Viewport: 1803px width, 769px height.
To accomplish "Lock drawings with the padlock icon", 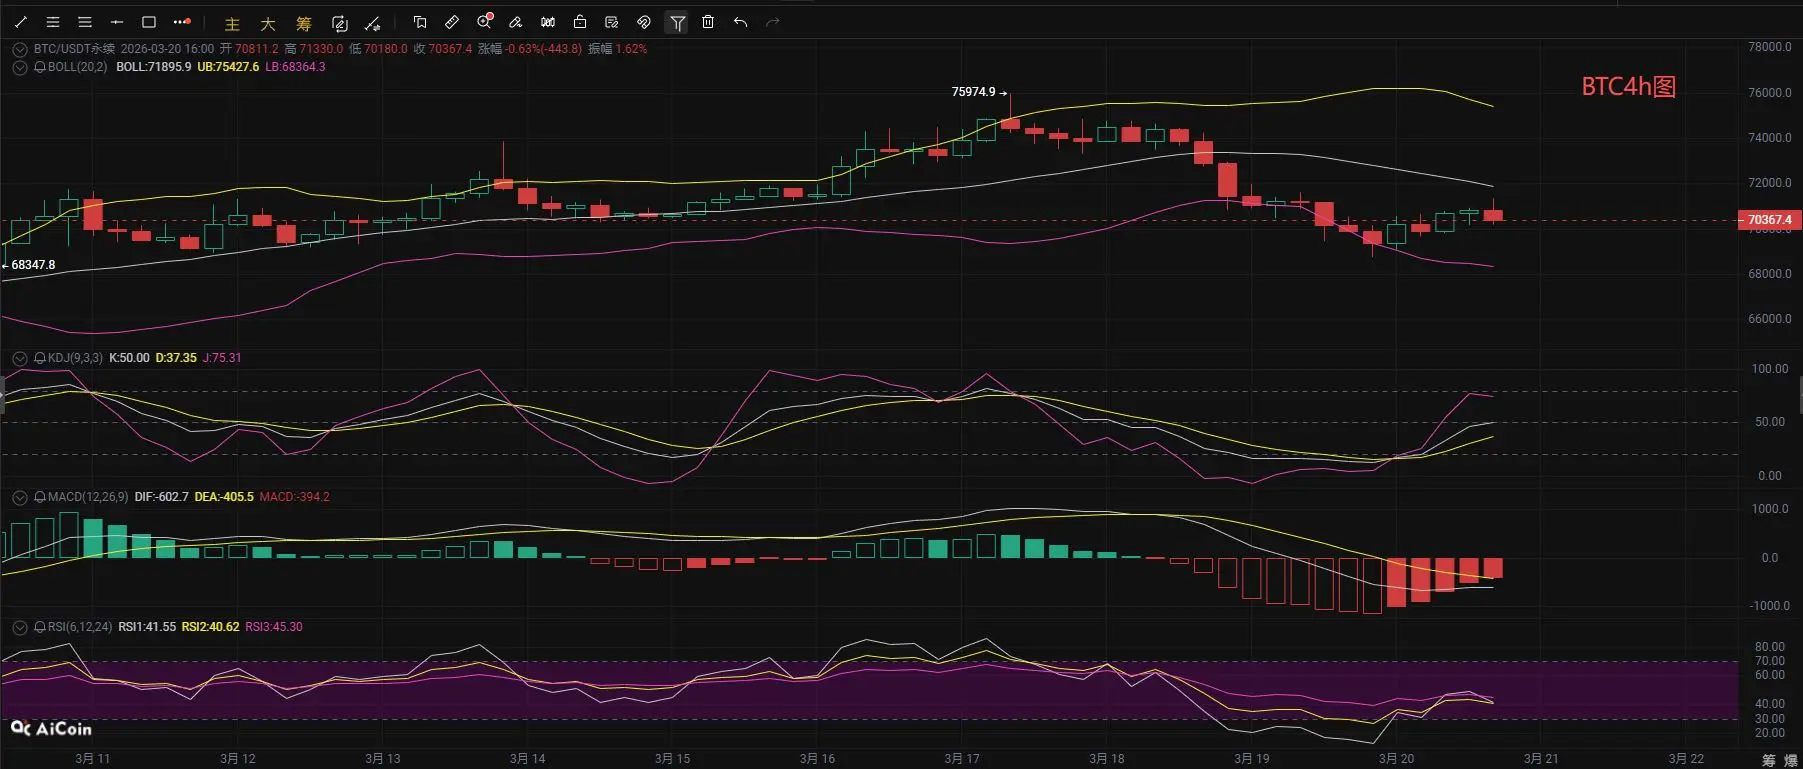I will (580, 22).
